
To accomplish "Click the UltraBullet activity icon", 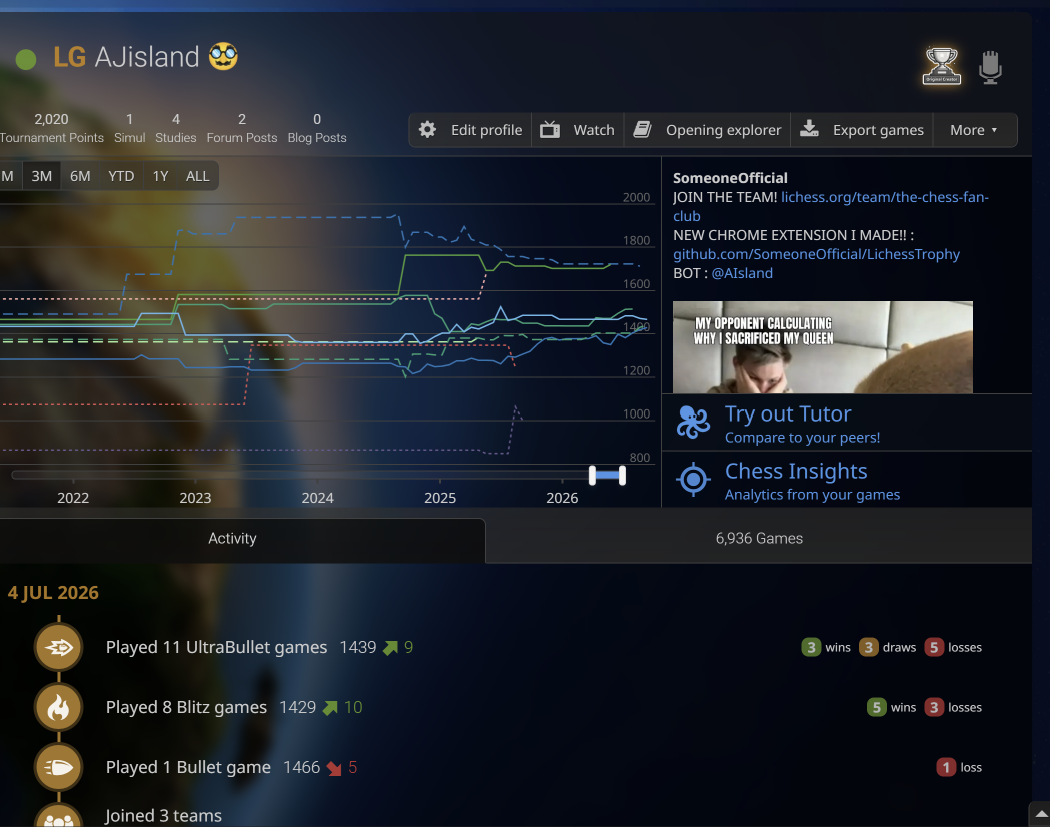I will tap(59, 647).
